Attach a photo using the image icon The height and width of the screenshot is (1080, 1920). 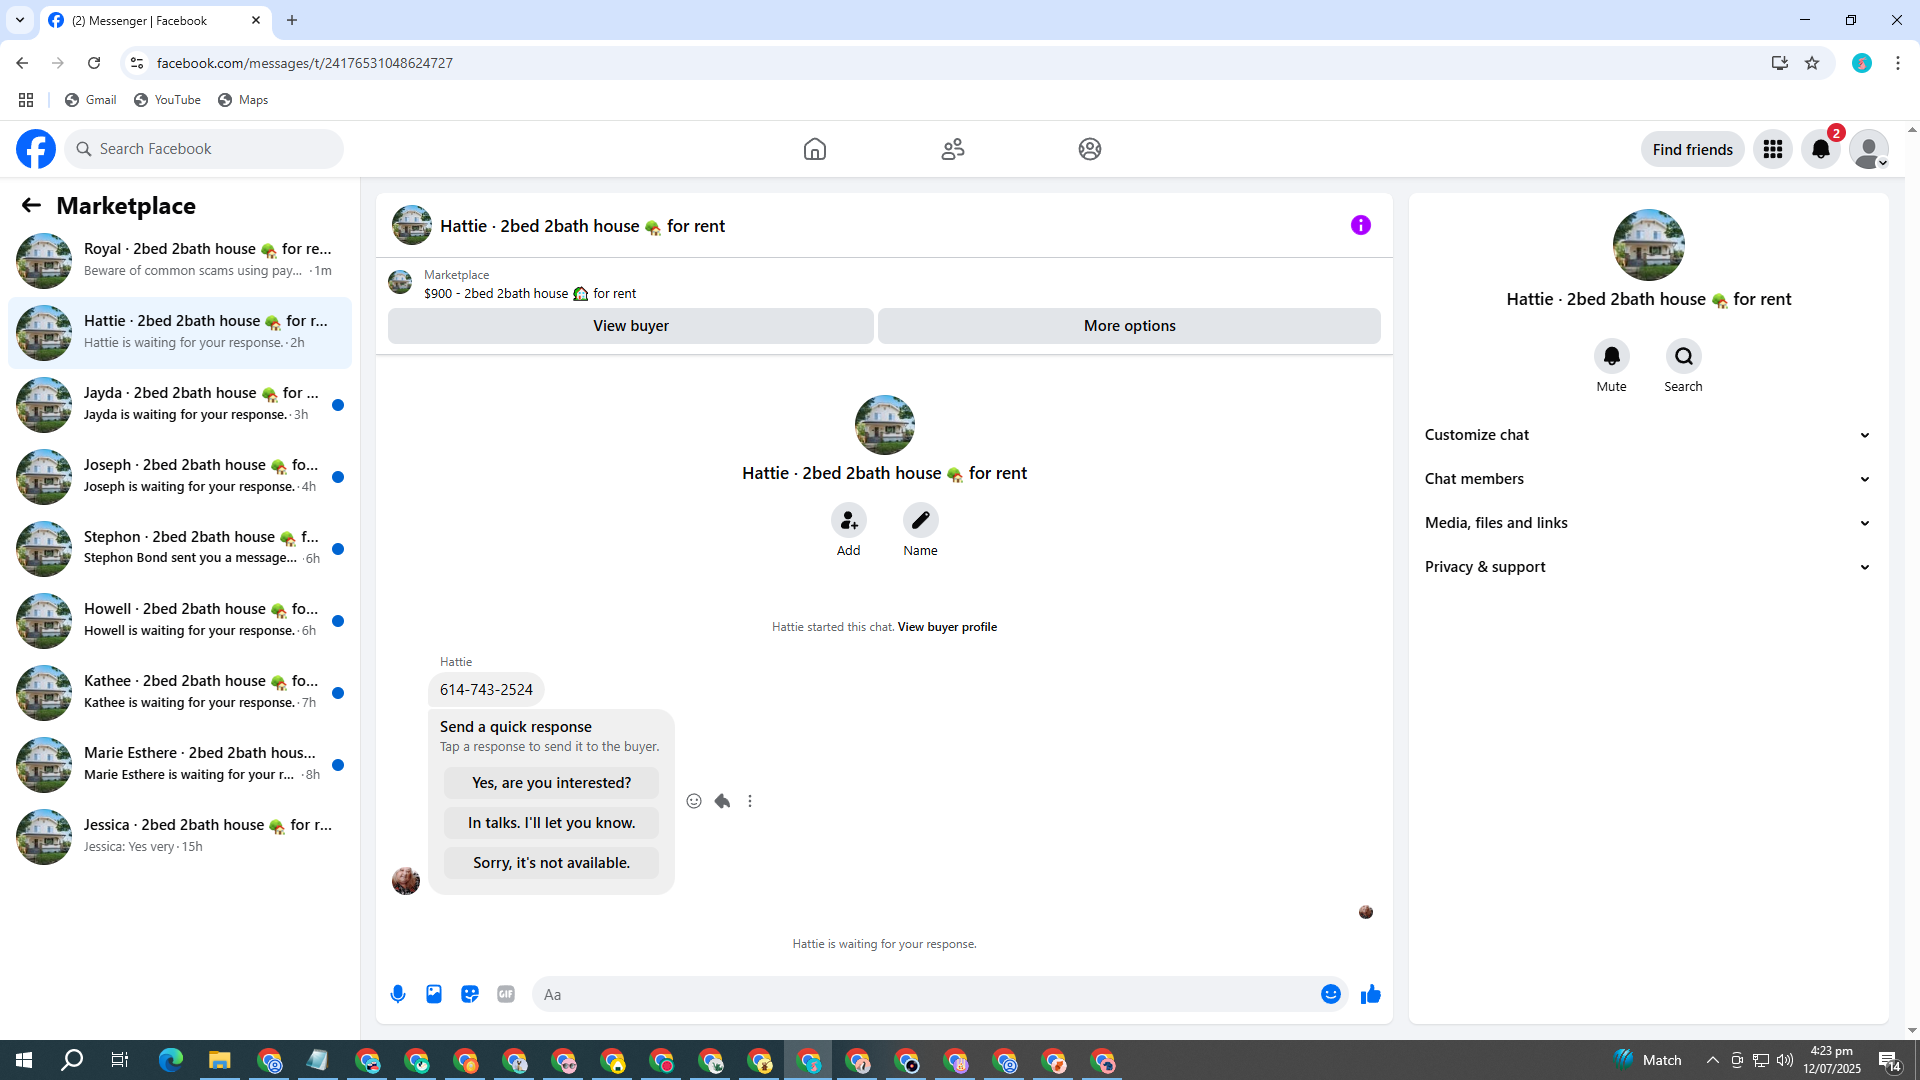pyautogui.click(x=434, y=994)
